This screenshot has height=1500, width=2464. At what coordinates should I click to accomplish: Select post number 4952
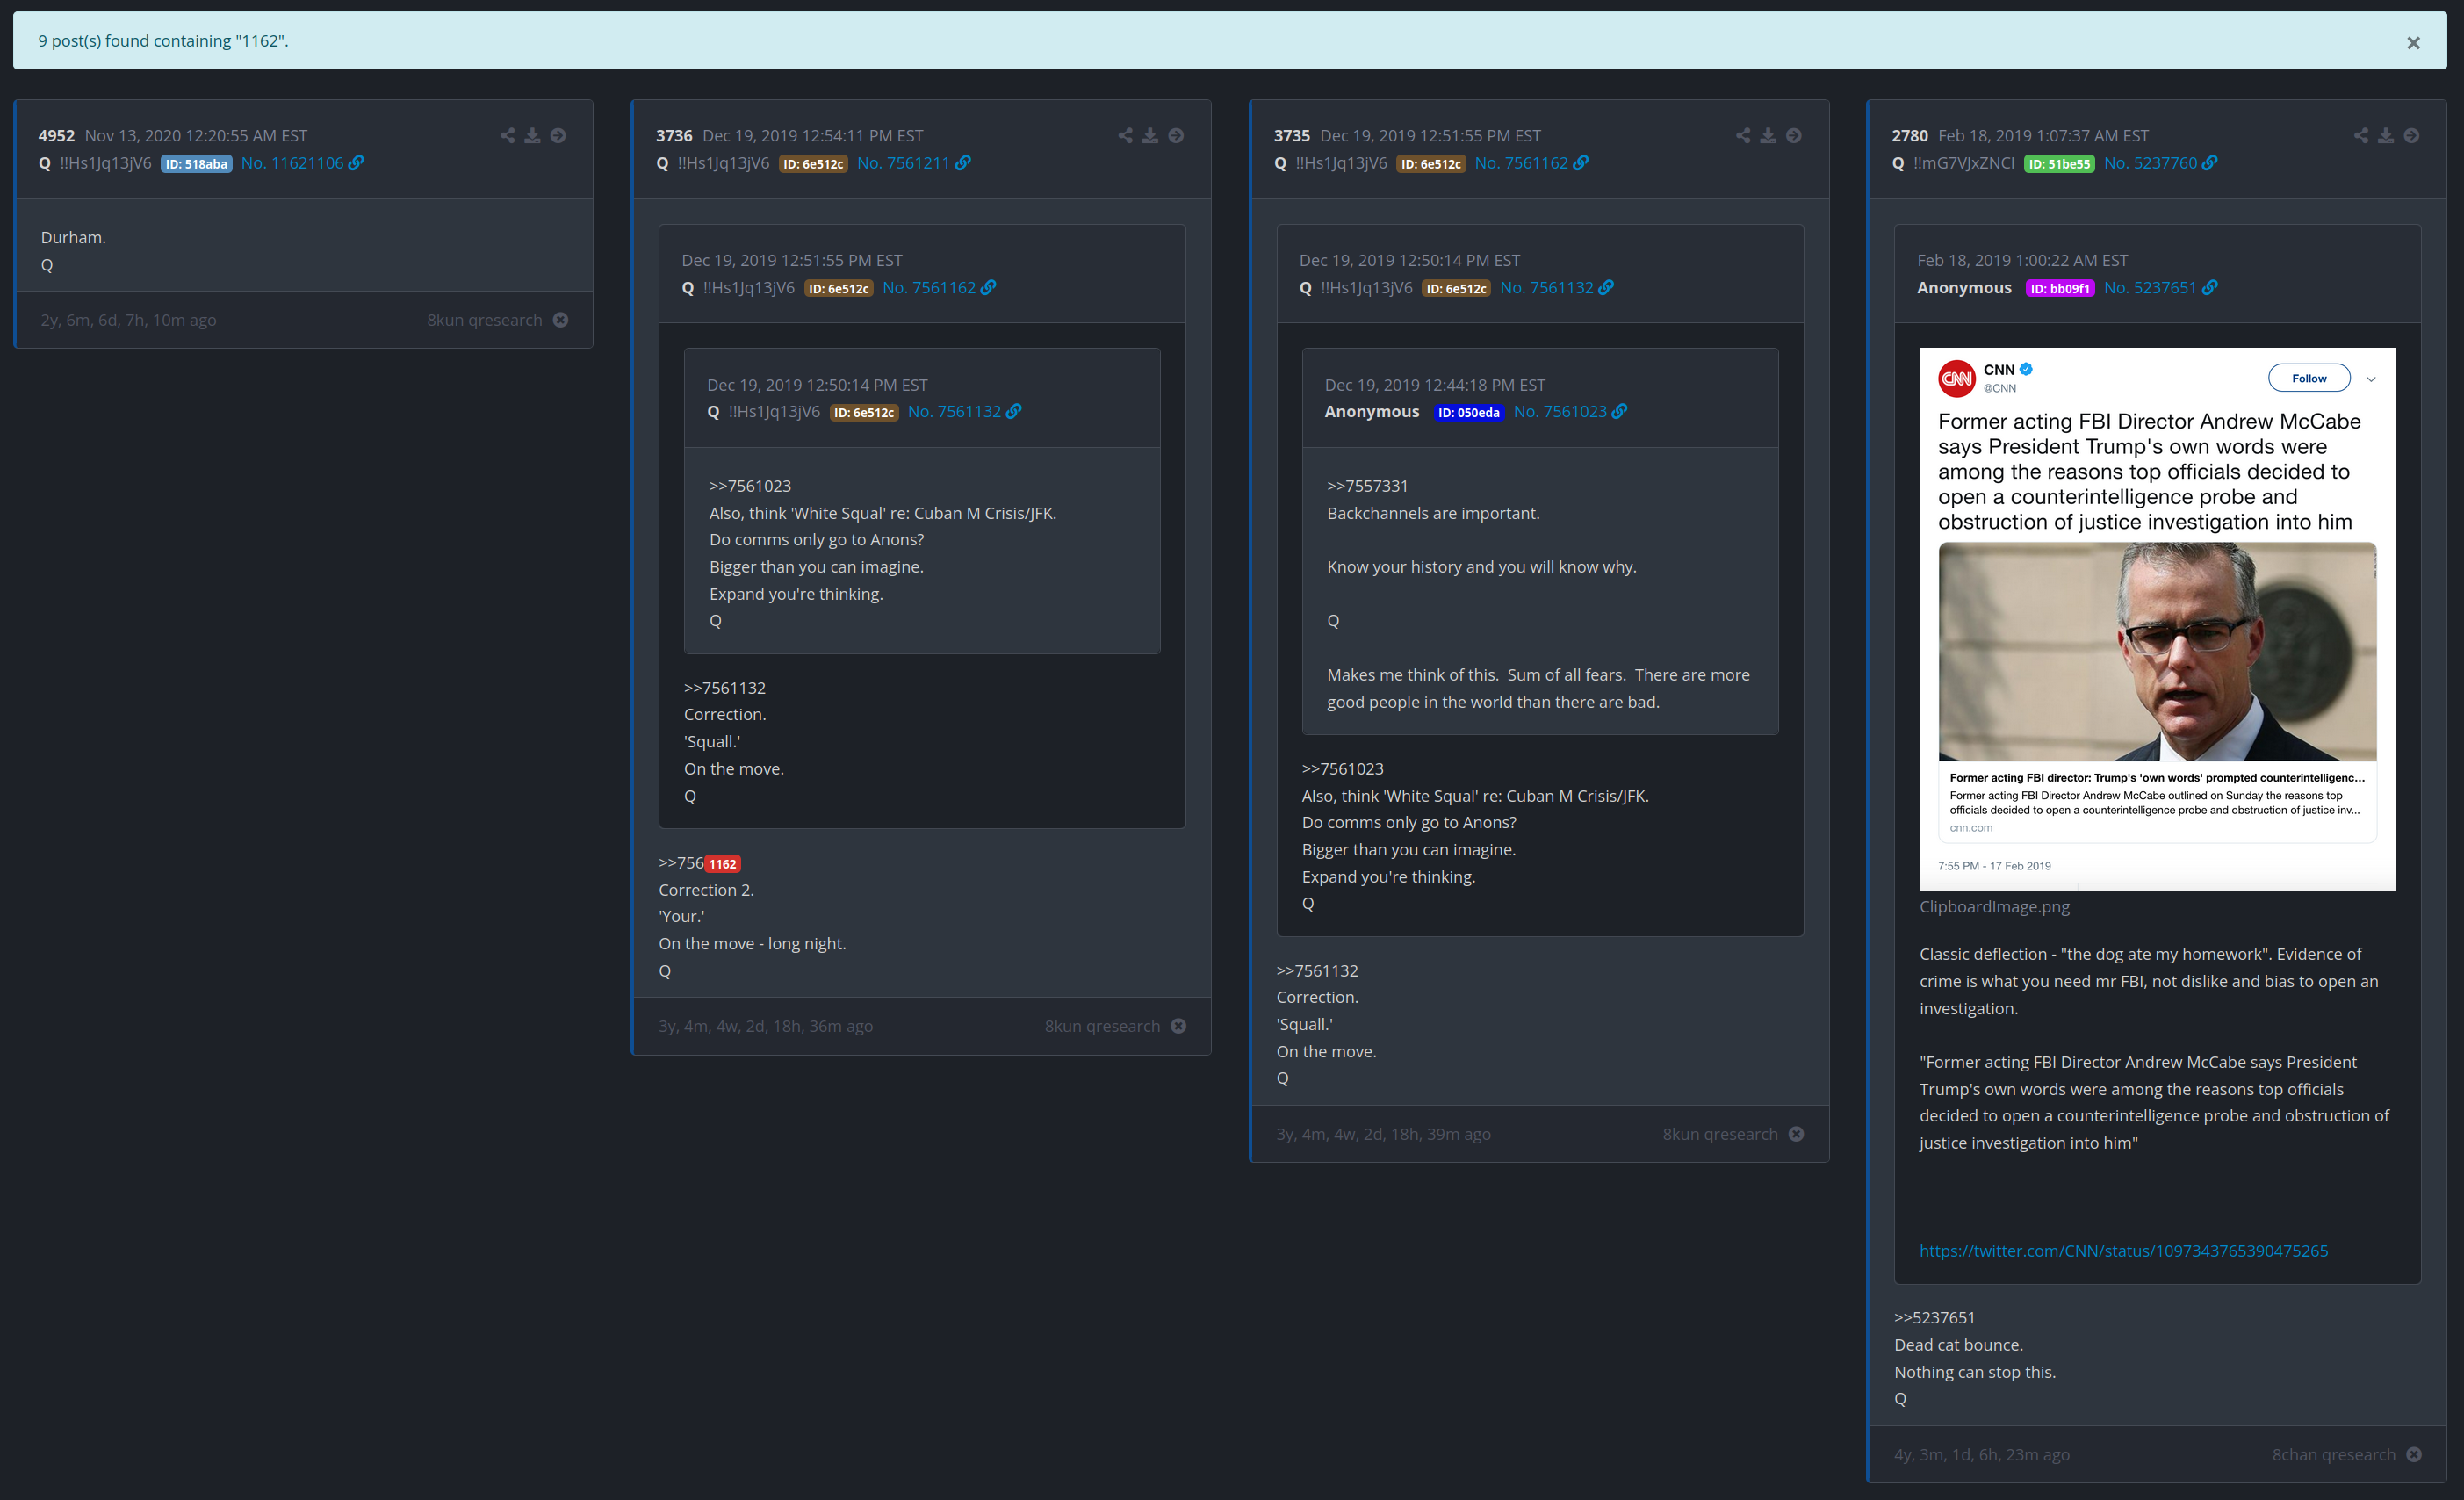tap(57, 136)
